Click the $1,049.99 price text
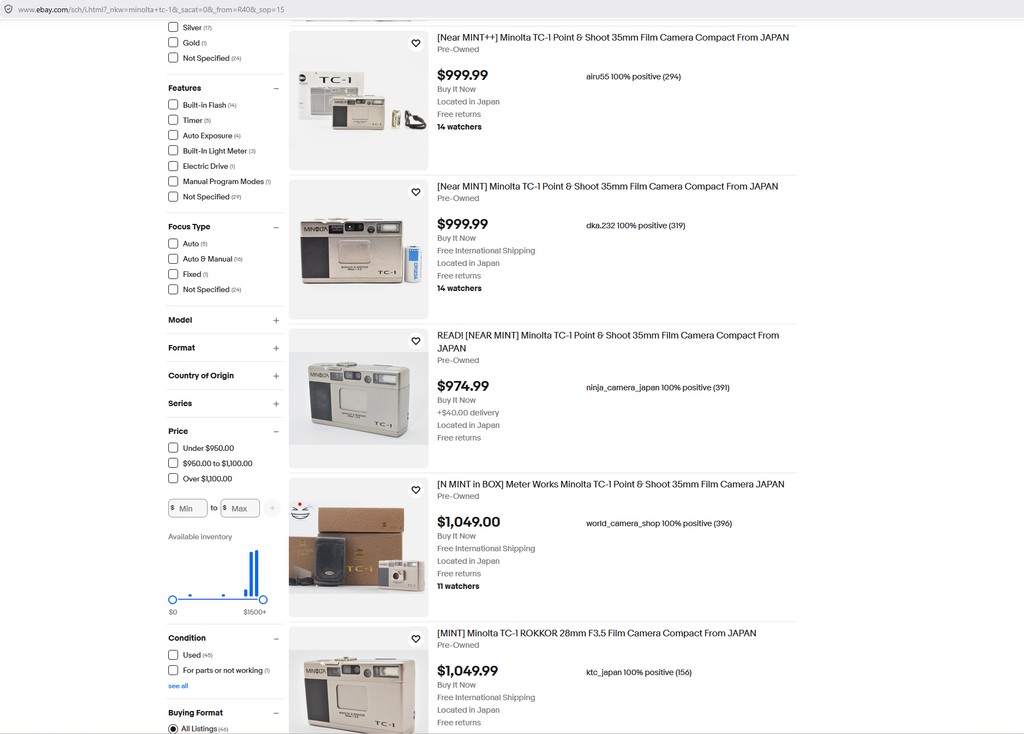The width and height of the screenshot is (1024, 734). (467, 671)
